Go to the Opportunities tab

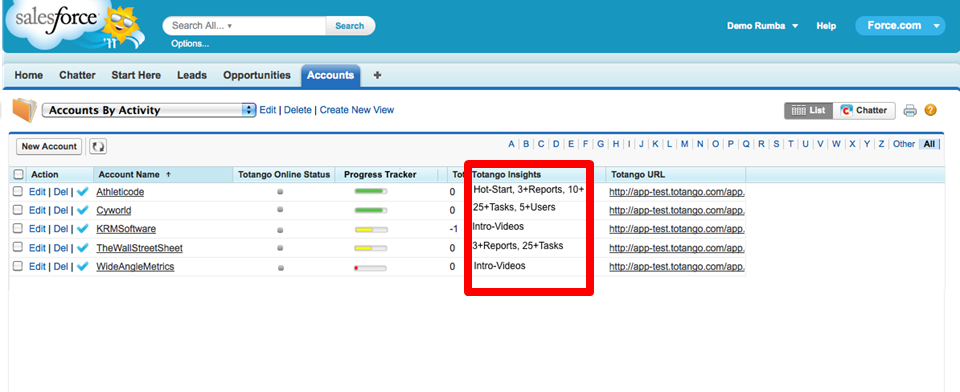257,75
